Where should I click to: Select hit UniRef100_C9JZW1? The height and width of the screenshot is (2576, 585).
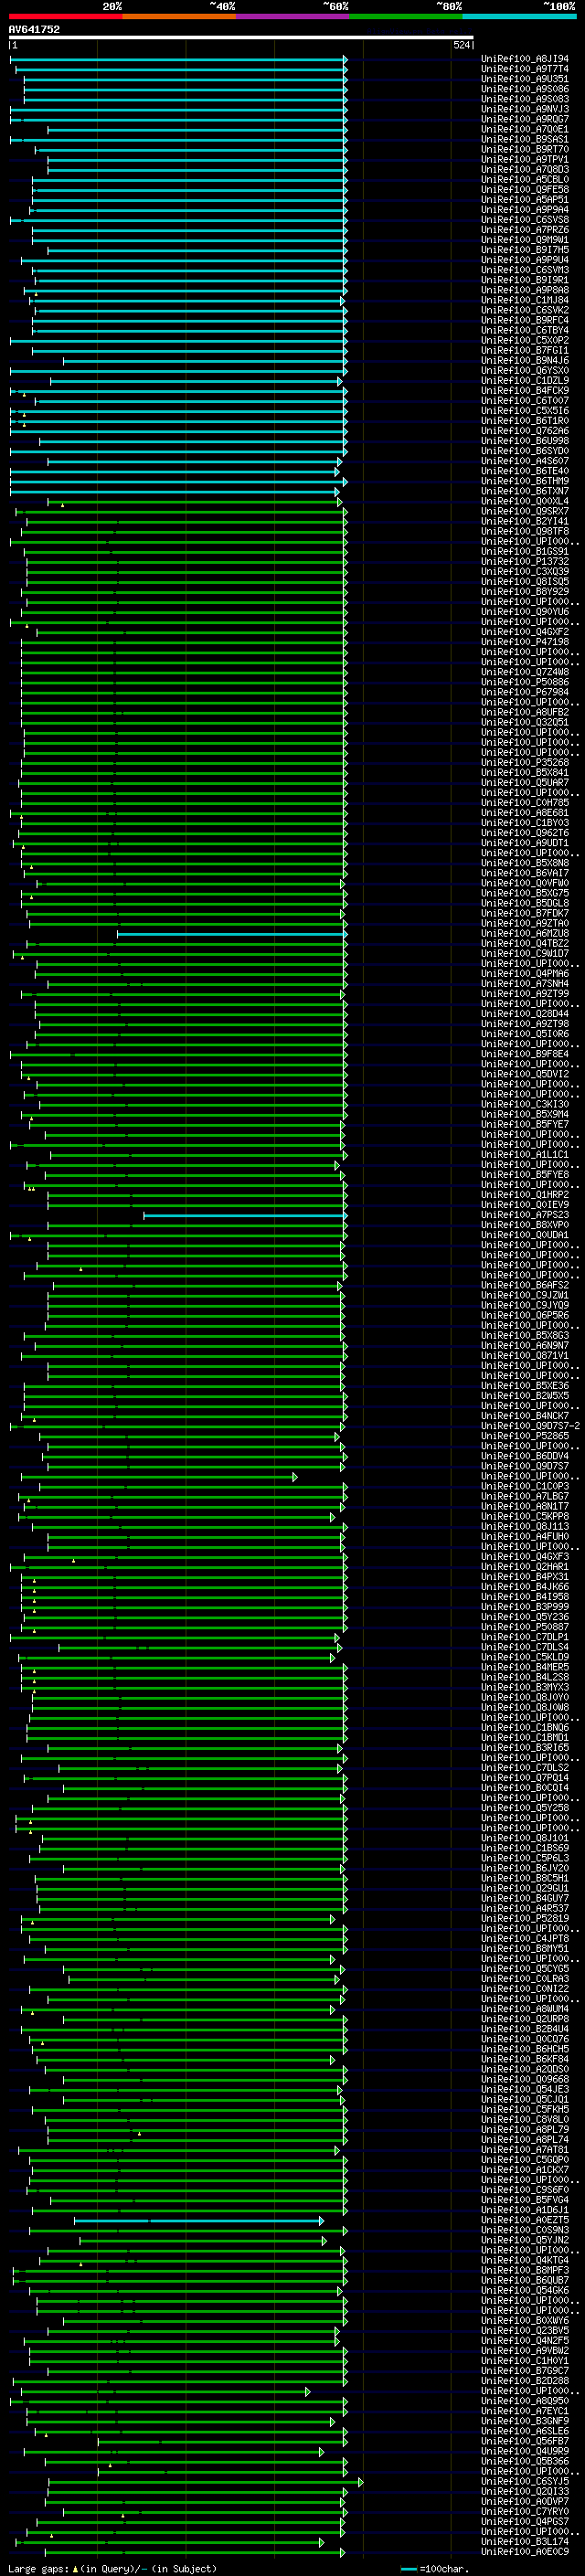(x=524, y=1295)
